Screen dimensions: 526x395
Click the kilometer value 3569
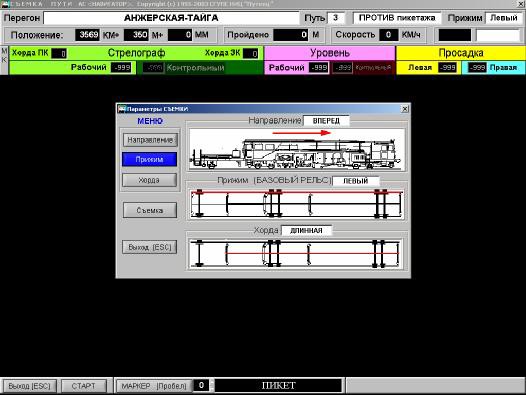coord(88,35)
